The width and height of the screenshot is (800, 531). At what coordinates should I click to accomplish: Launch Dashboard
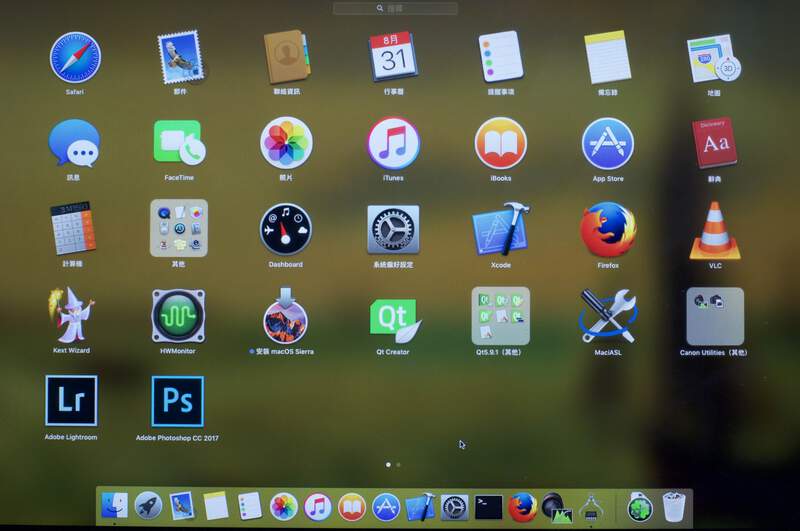click(x=286, y=229)
